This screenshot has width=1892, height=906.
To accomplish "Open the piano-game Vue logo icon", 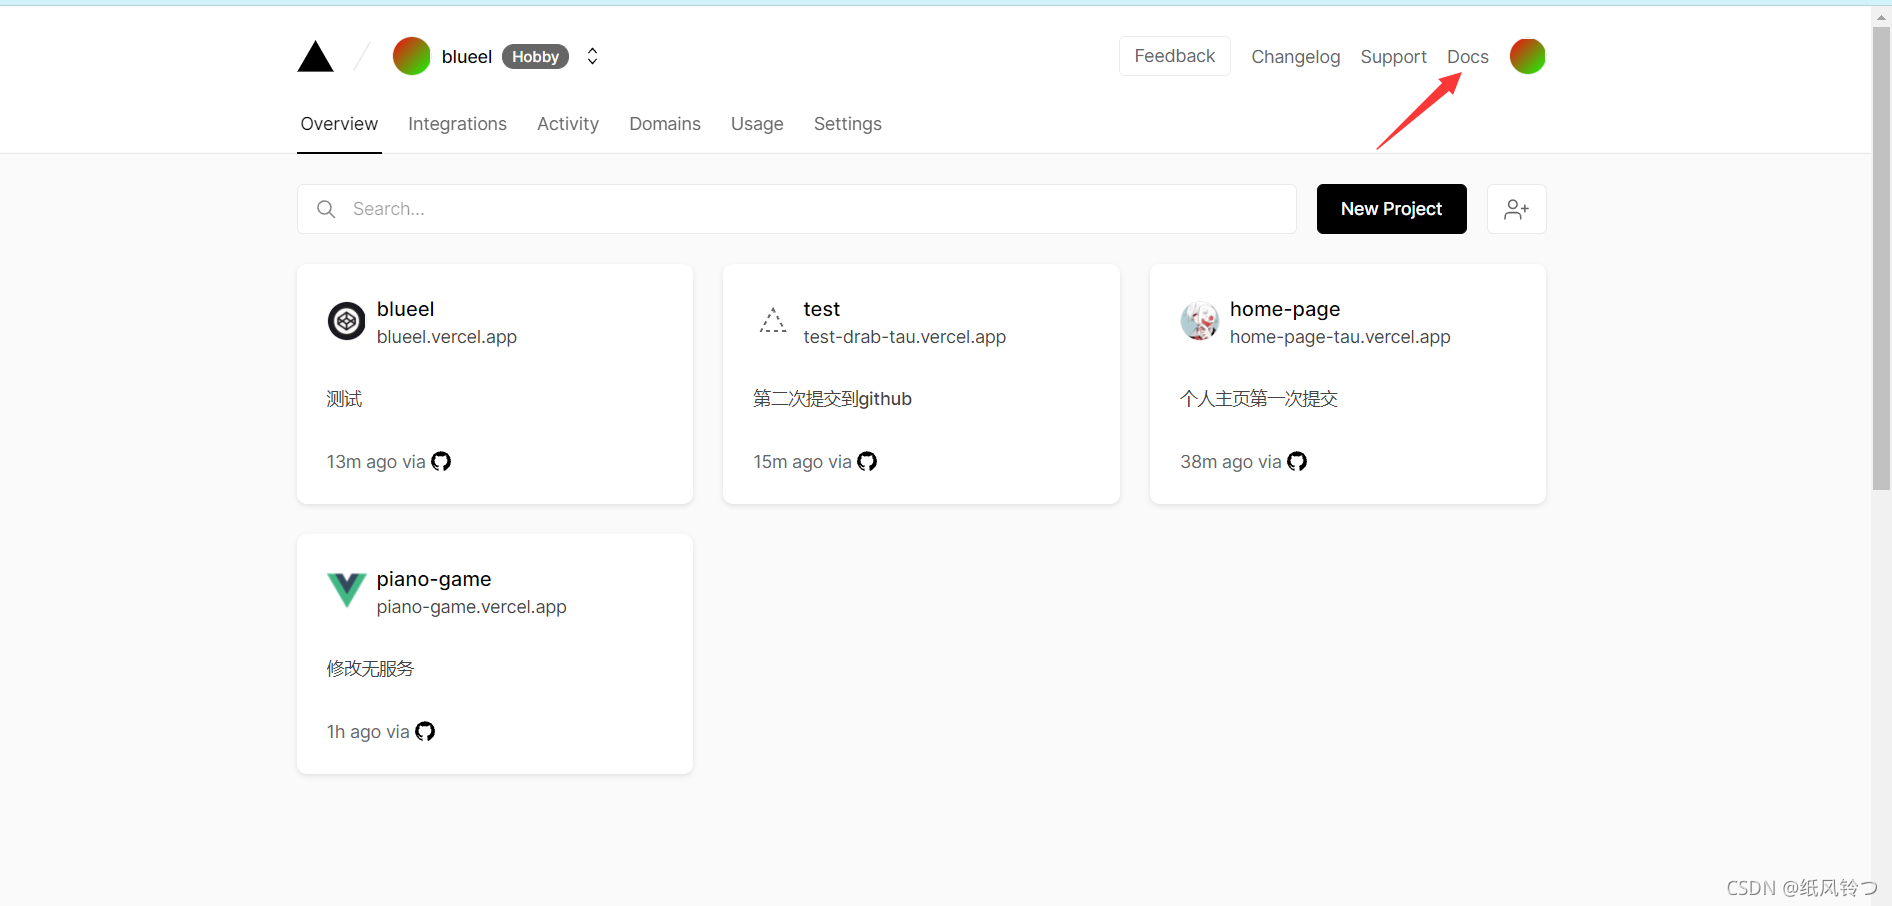I will click(x=347, y=590).
